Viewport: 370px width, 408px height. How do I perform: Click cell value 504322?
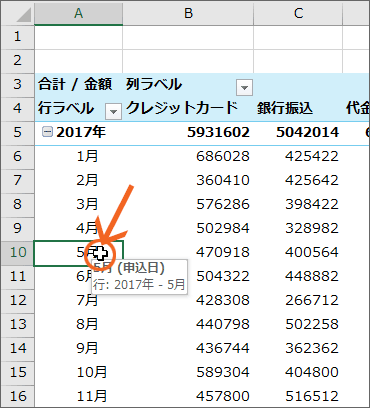pos(223,276)
